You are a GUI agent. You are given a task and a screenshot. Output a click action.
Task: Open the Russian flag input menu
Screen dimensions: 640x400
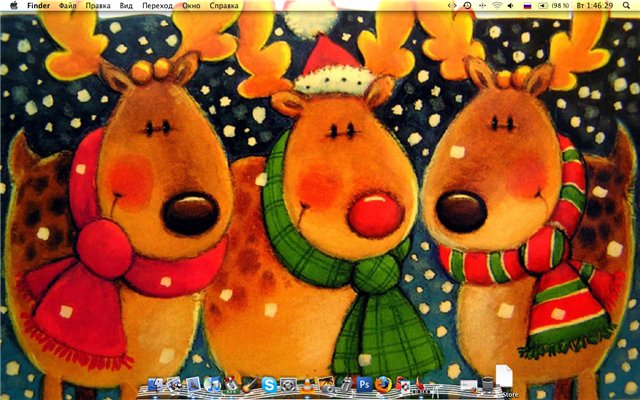coord(527,6)
